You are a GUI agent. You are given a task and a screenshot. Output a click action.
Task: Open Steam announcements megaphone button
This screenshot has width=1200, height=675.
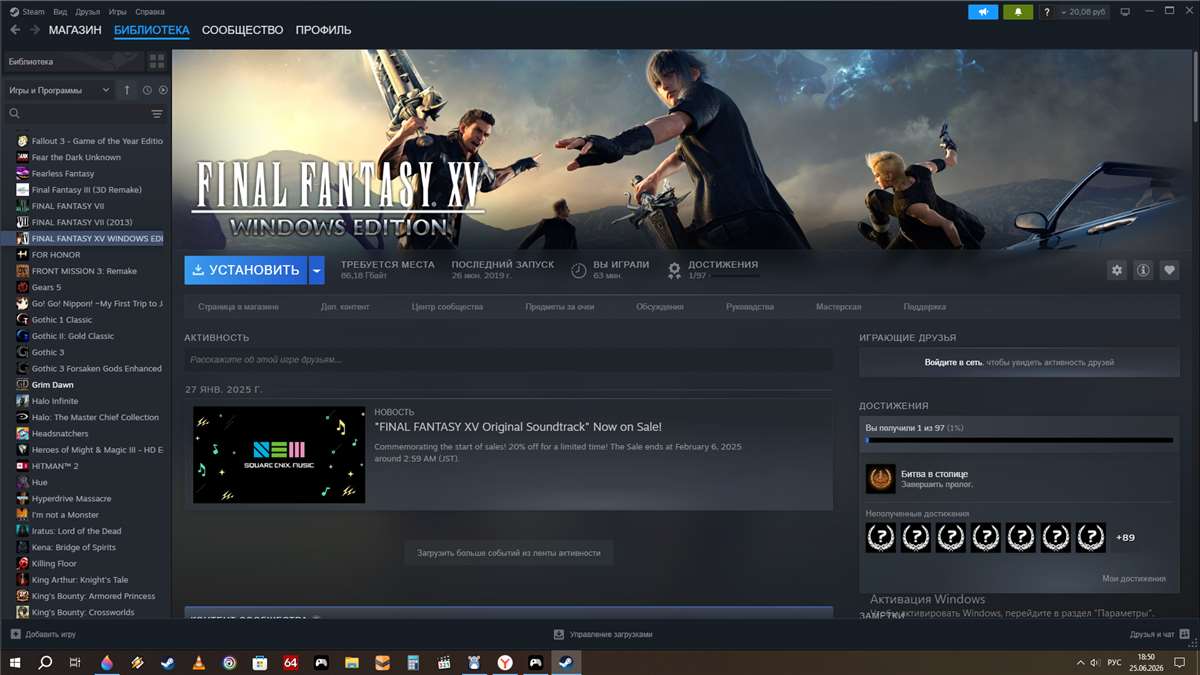pos(983,12)
